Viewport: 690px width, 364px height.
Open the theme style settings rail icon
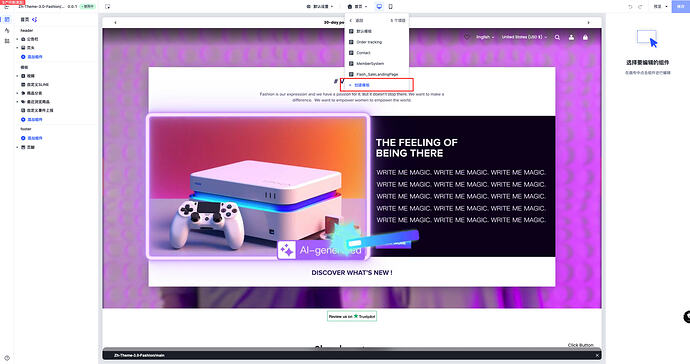click(7, 30)
